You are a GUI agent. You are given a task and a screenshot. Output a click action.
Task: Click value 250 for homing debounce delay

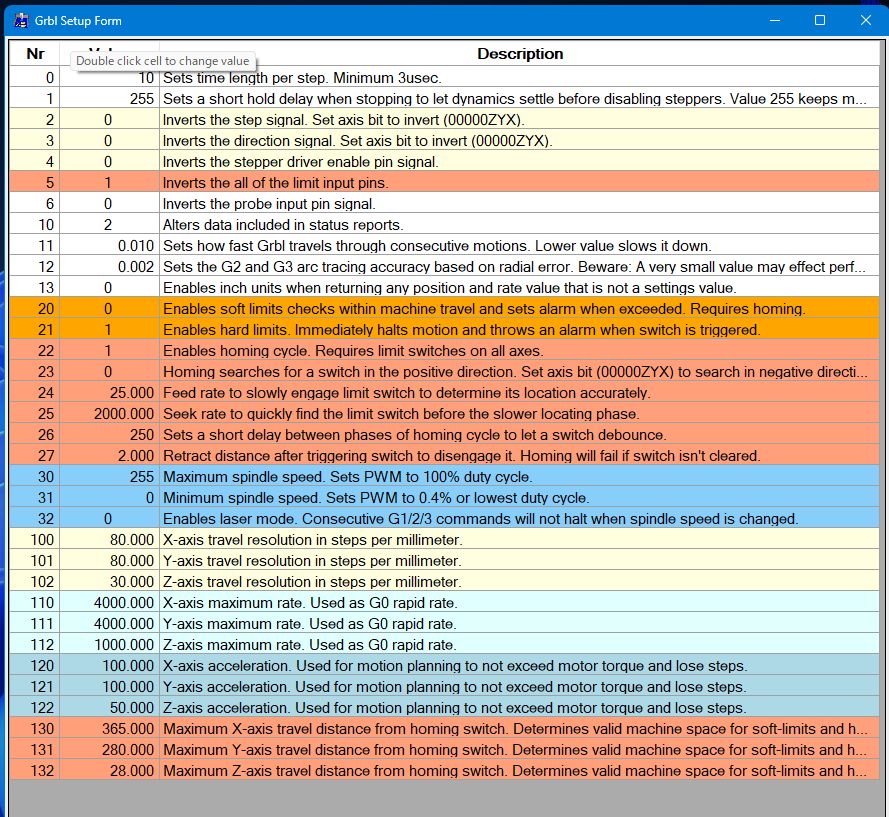coord(109,434)
